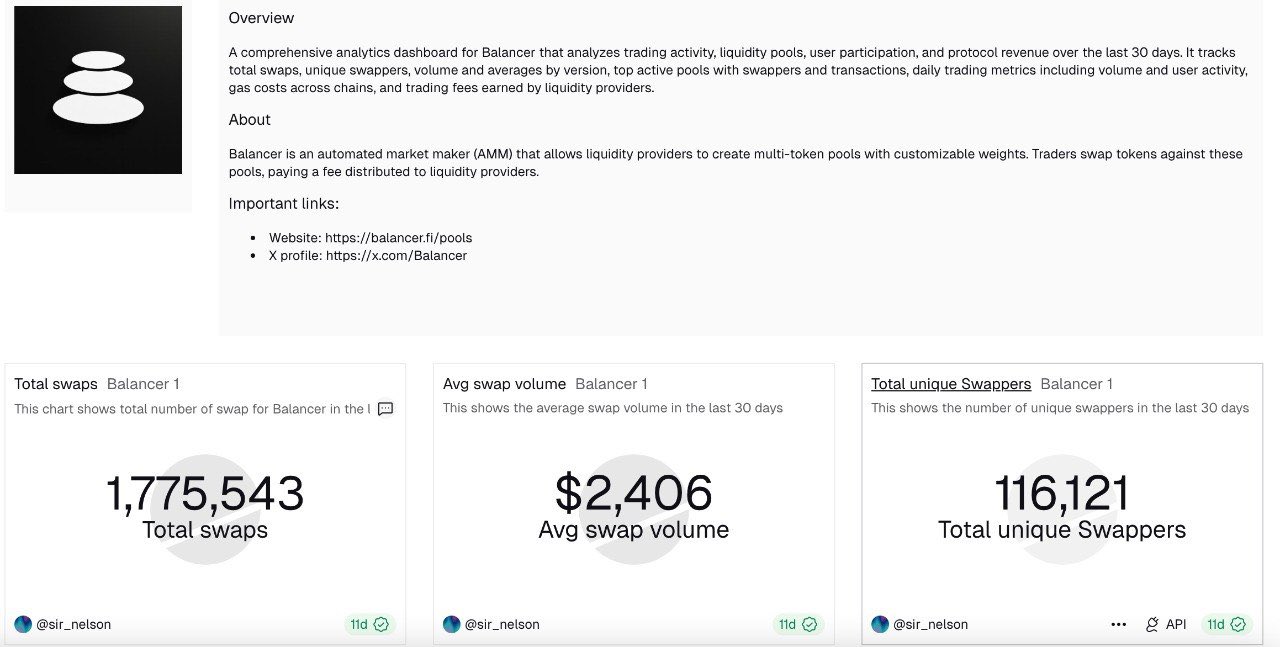Click the comment icon on Total swaps card

(385, 409)
